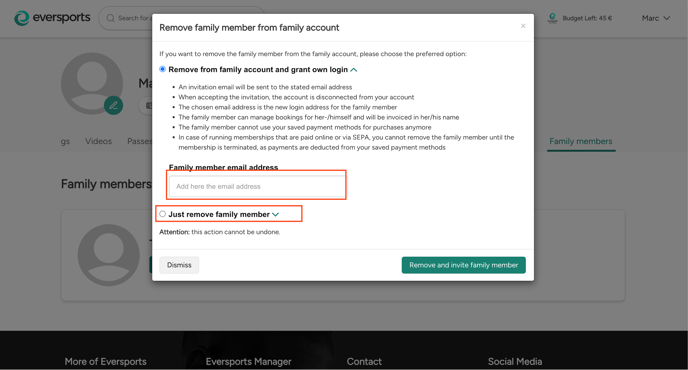Screen dimensions: 688x370
Task: Click the Dismiss button
Action: pos(179,265)
